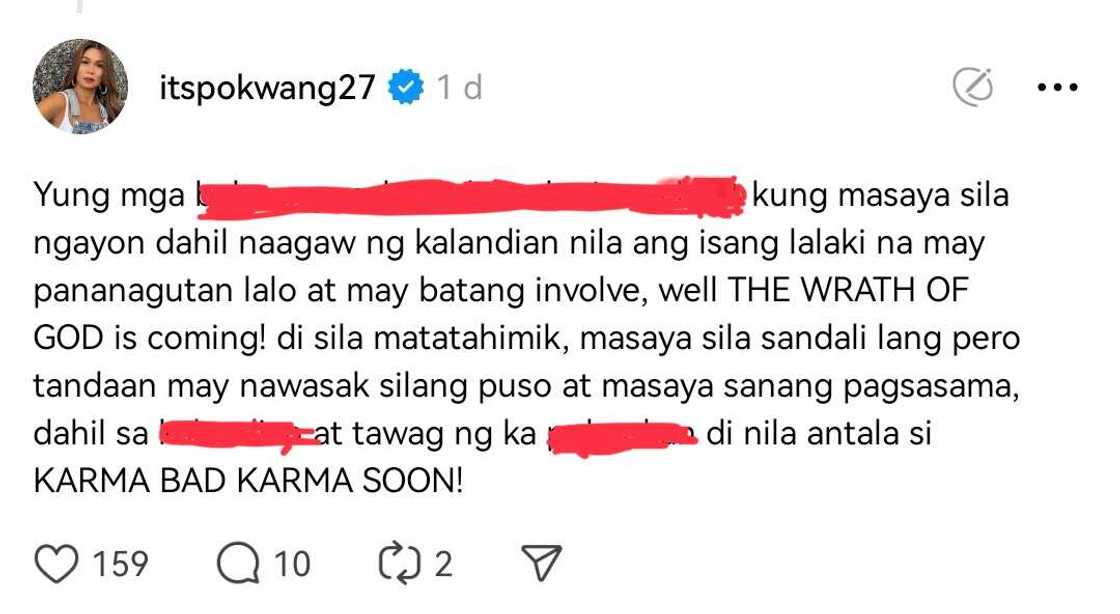Click the red scribble after 'tawag ng ka'
This screenshot has width=1120, height=614.
click(621, 436)
